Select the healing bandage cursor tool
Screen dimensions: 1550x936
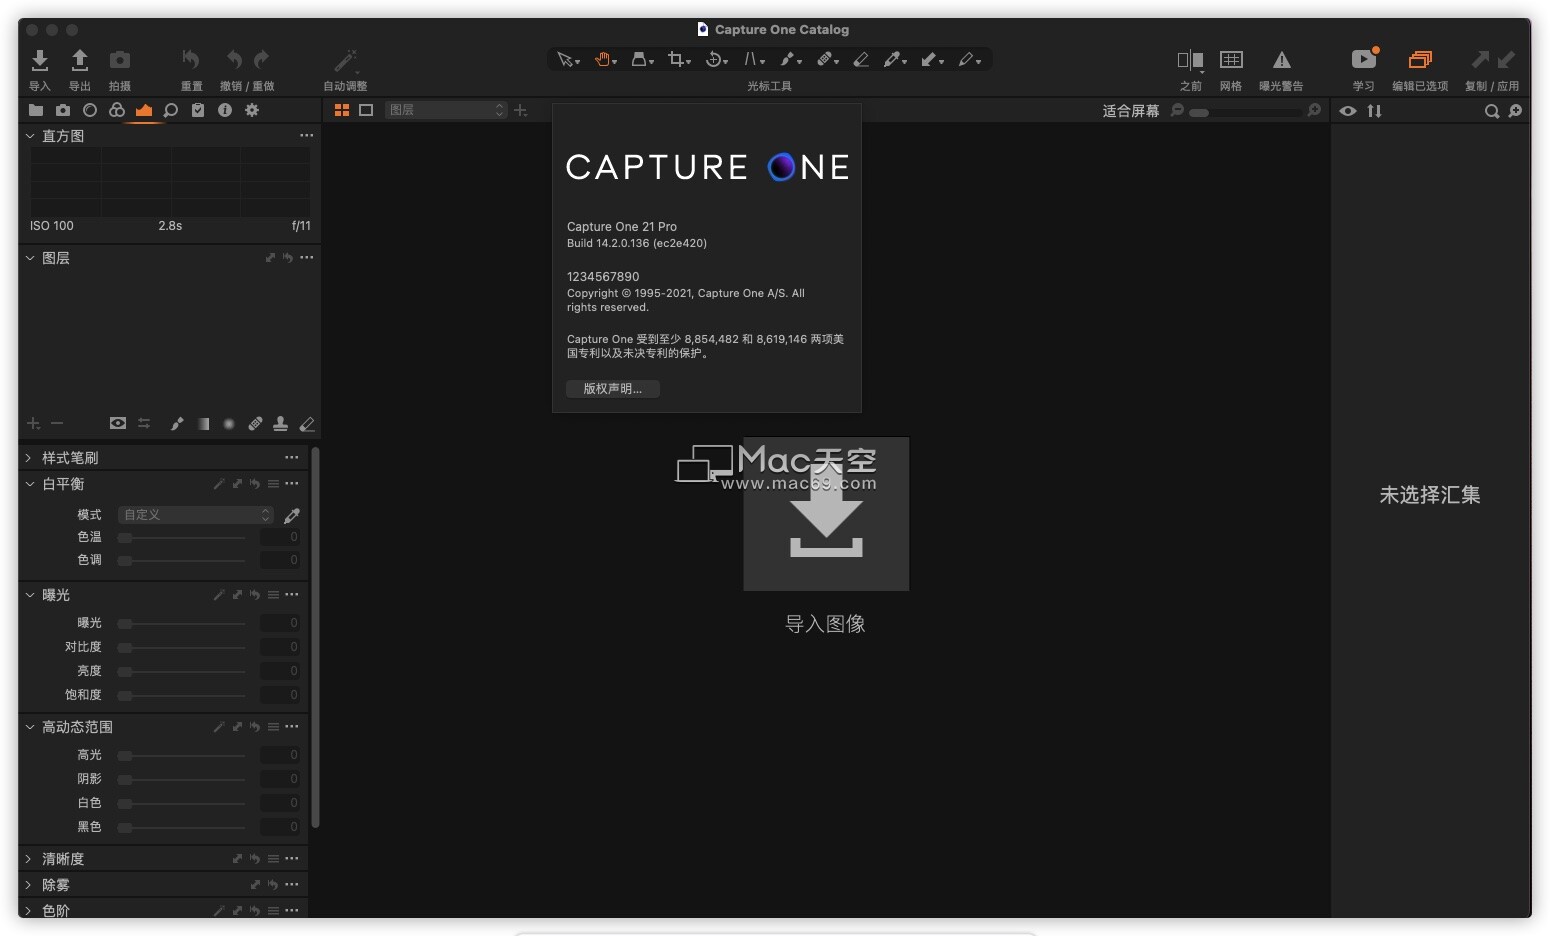tap(826, 60)
